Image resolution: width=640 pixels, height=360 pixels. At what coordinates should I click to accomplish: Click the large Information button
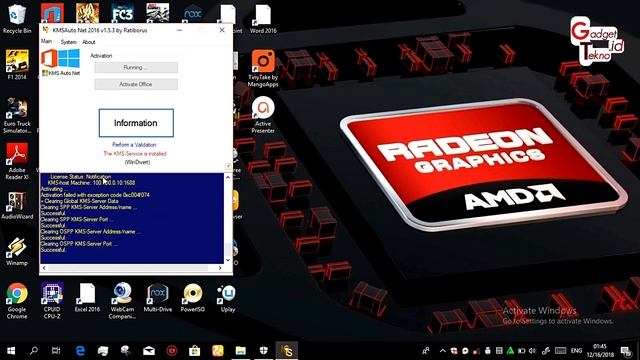tap(136, 123)
